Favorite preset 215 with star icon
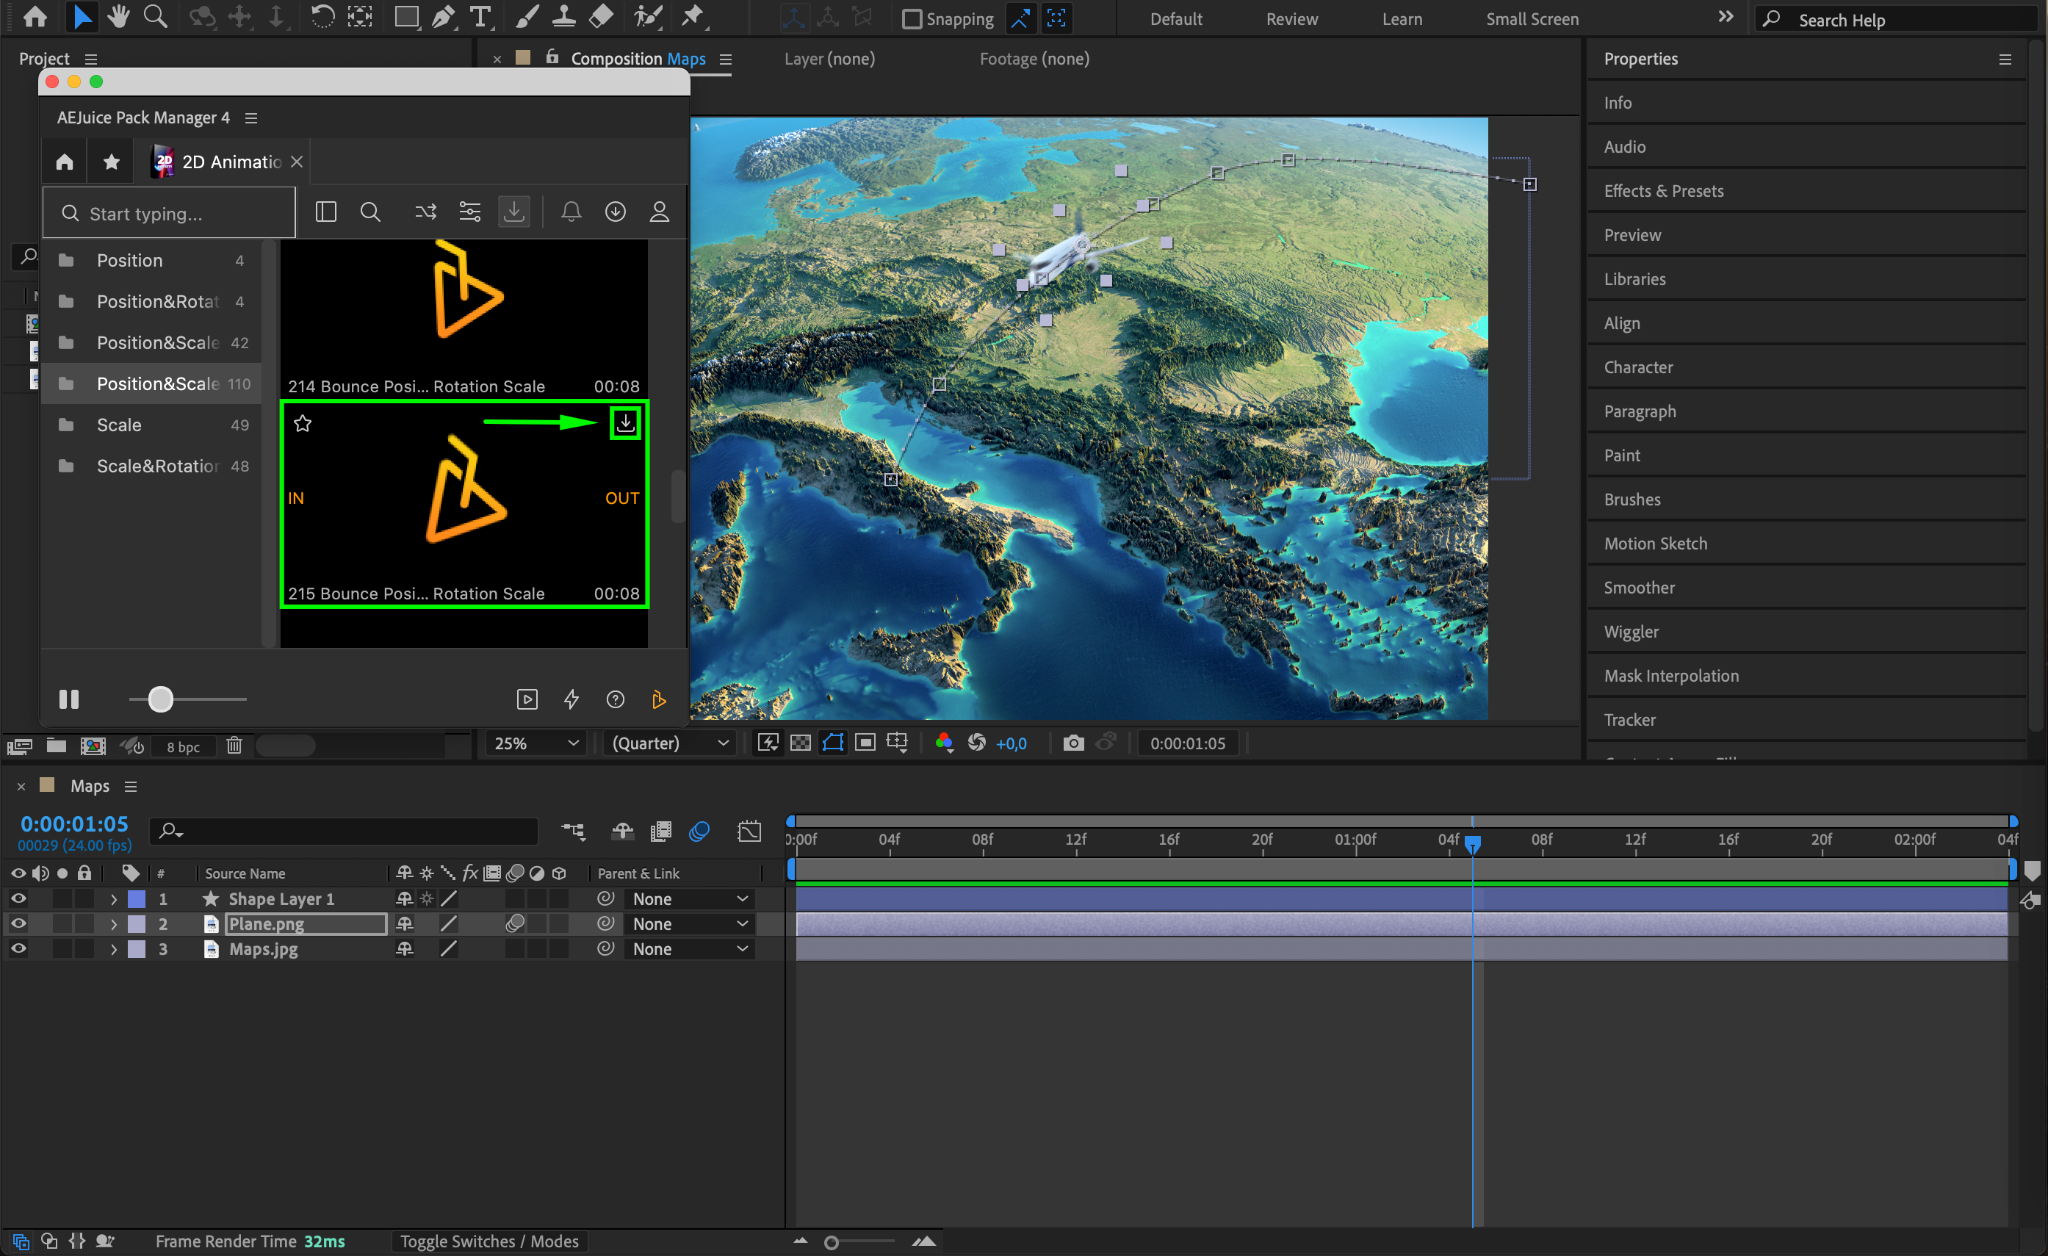Viewport: 2048px width, 1256px height. (x=303, y=423)
